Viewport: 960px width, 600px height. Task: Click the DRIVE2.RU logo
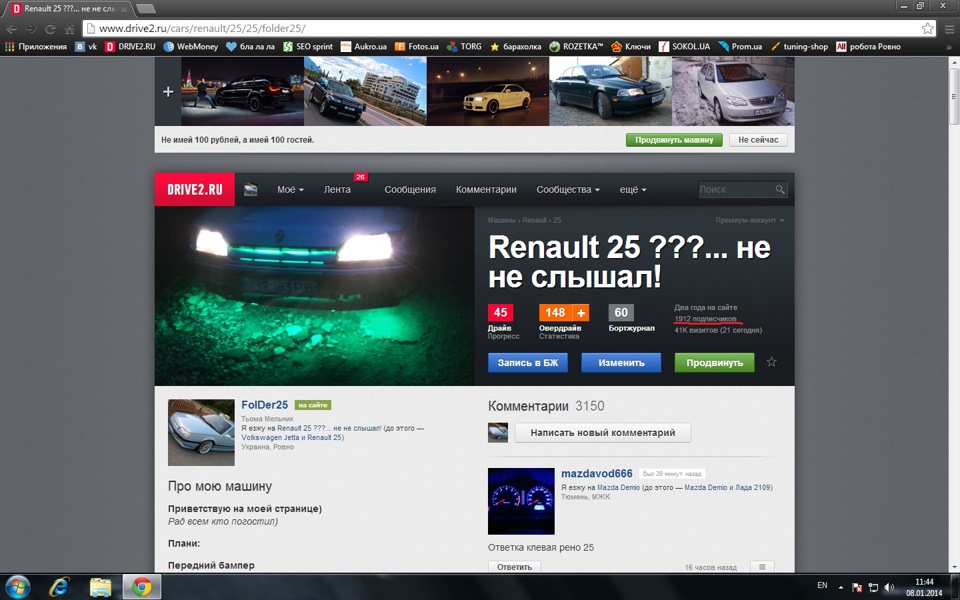point(195,189)
